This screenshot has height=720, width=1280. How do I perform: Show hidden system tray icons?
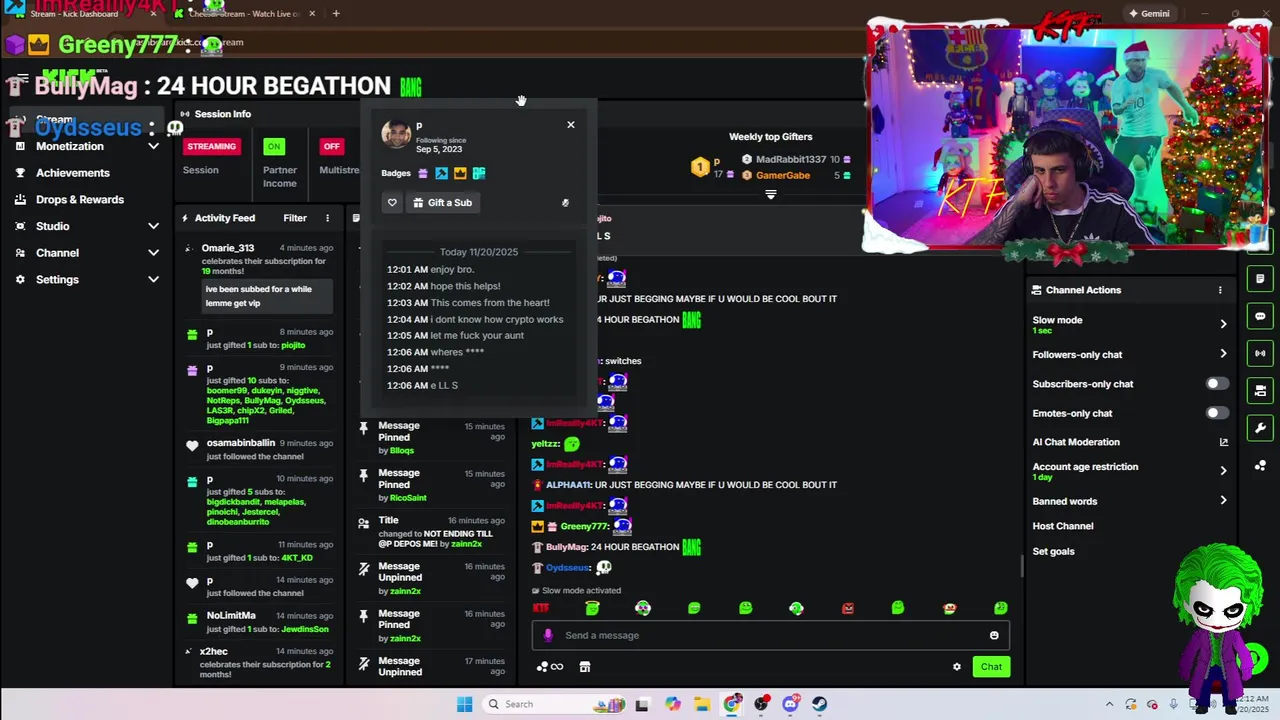[x=1109, y=704]
